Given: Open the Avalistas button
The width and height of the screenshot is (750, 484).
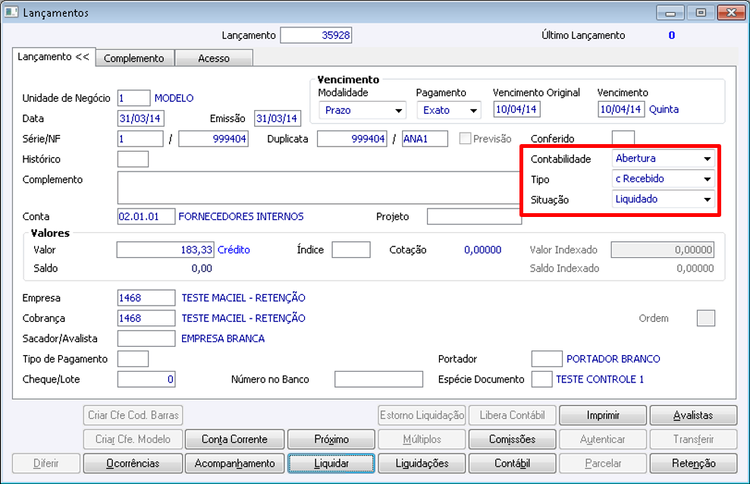Looking at the screenshot, I should (x=693, y=415).
